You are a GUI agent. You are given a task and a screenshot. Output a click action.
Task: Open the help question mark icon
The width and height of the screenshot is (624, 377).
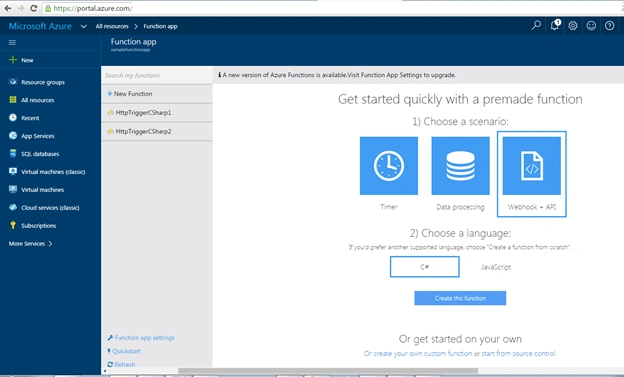point(609,26)
